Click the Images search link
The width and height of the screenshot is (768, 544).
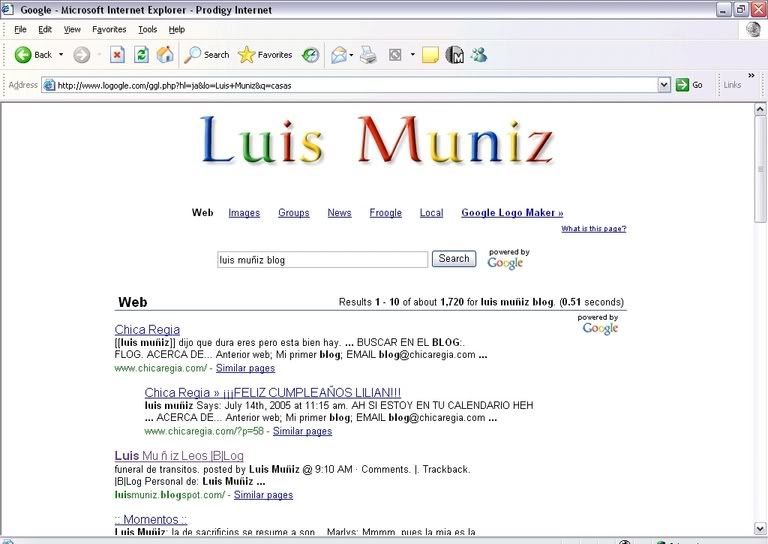pyautogui.click(x=244, y=213)
